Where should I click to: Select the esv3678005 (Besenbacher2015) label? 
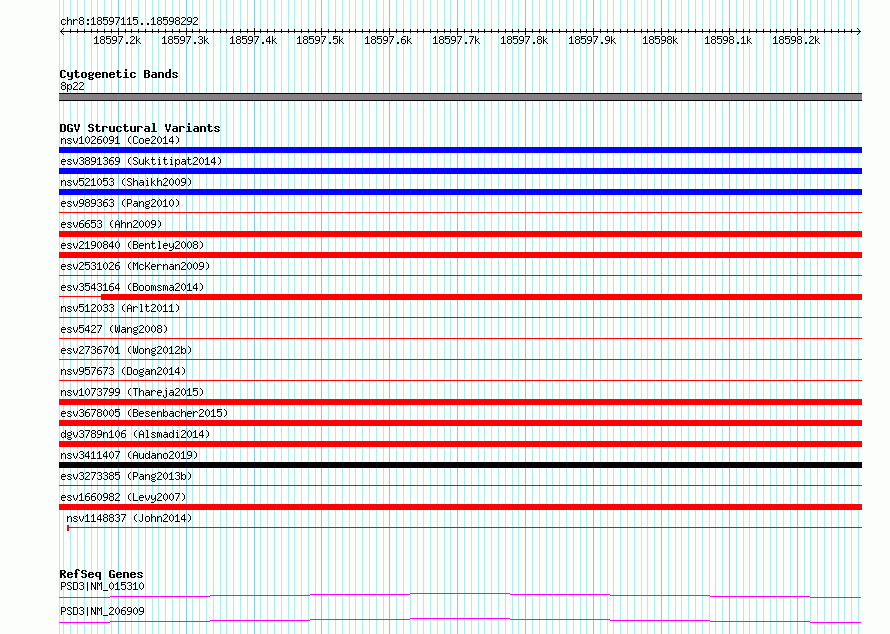pos(144,413)
